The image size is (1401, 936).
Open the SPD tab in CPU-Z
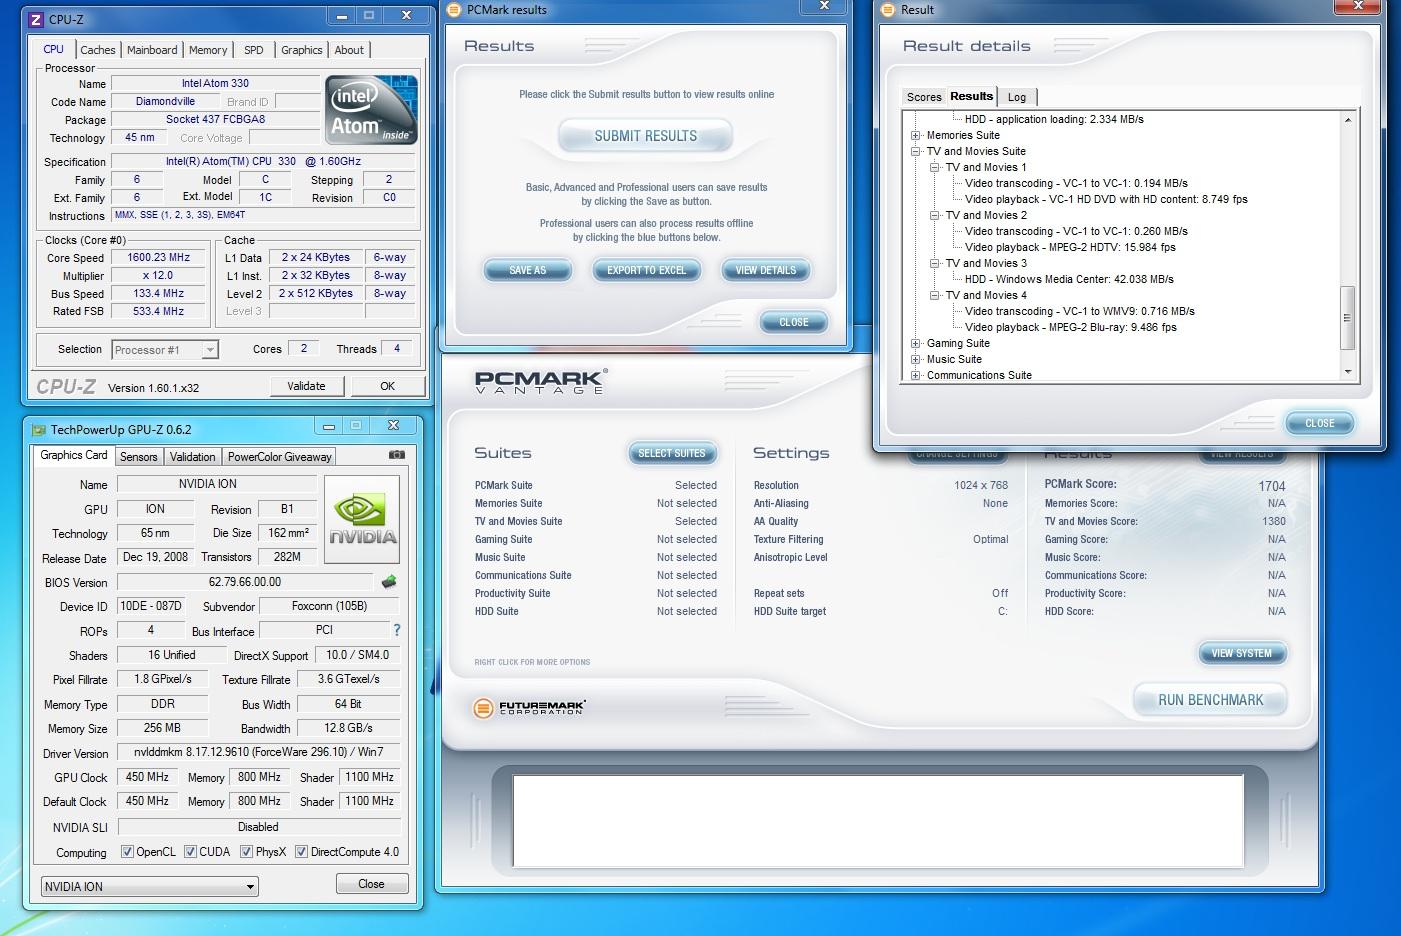point(254,50)
